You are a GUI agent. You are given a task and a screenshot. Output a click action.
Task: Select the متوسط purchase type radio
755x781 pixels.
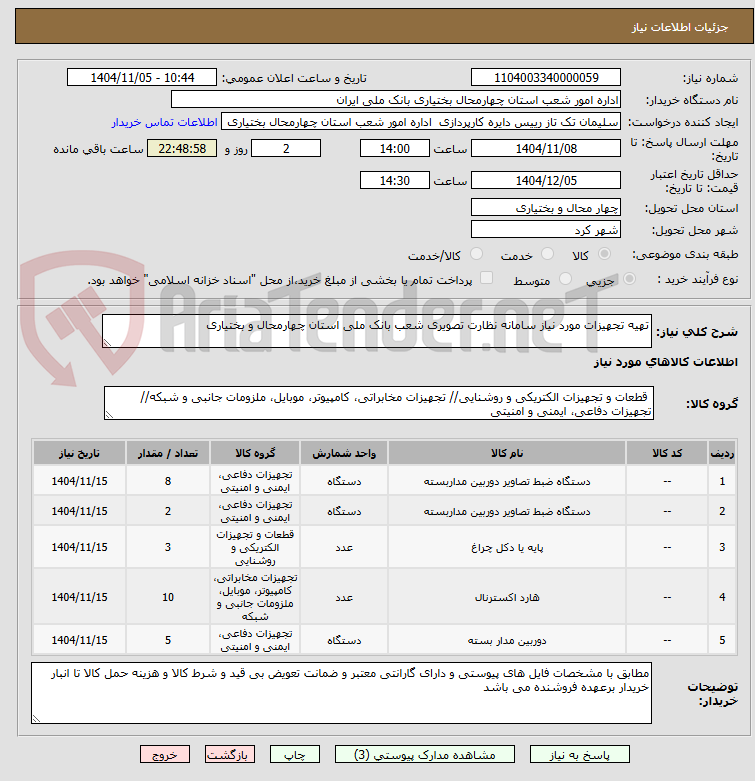click(x=565, y=279)
